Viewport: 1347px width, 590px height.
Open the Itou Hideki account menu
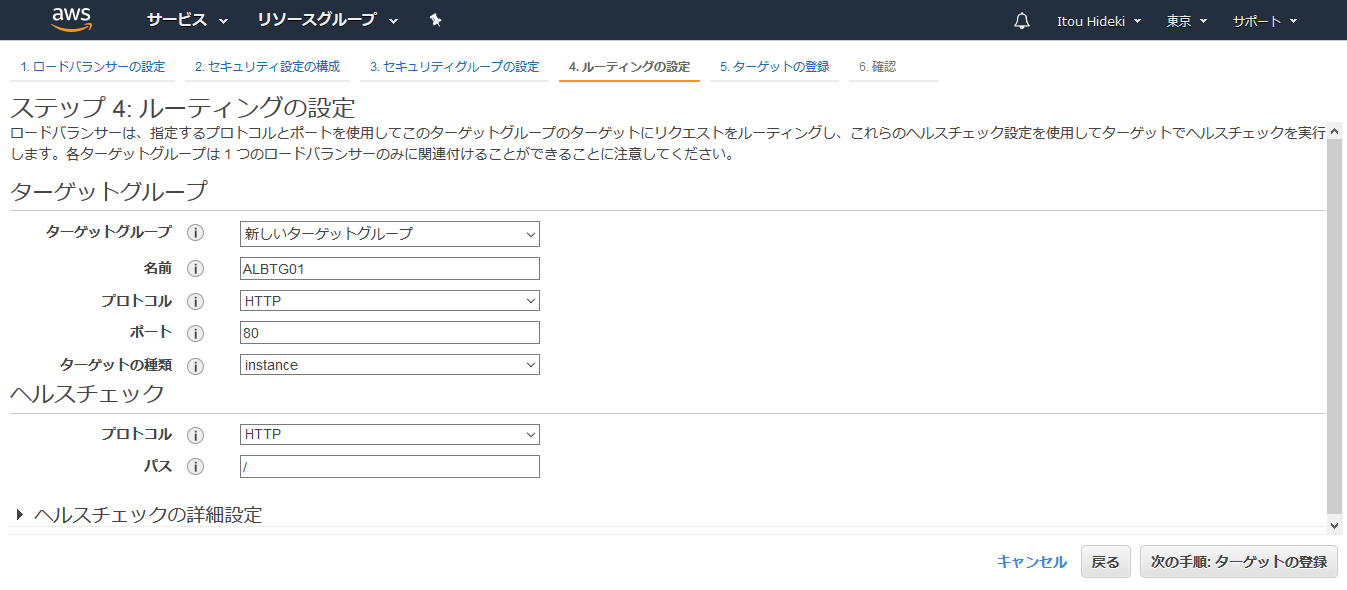[1099, 21]
